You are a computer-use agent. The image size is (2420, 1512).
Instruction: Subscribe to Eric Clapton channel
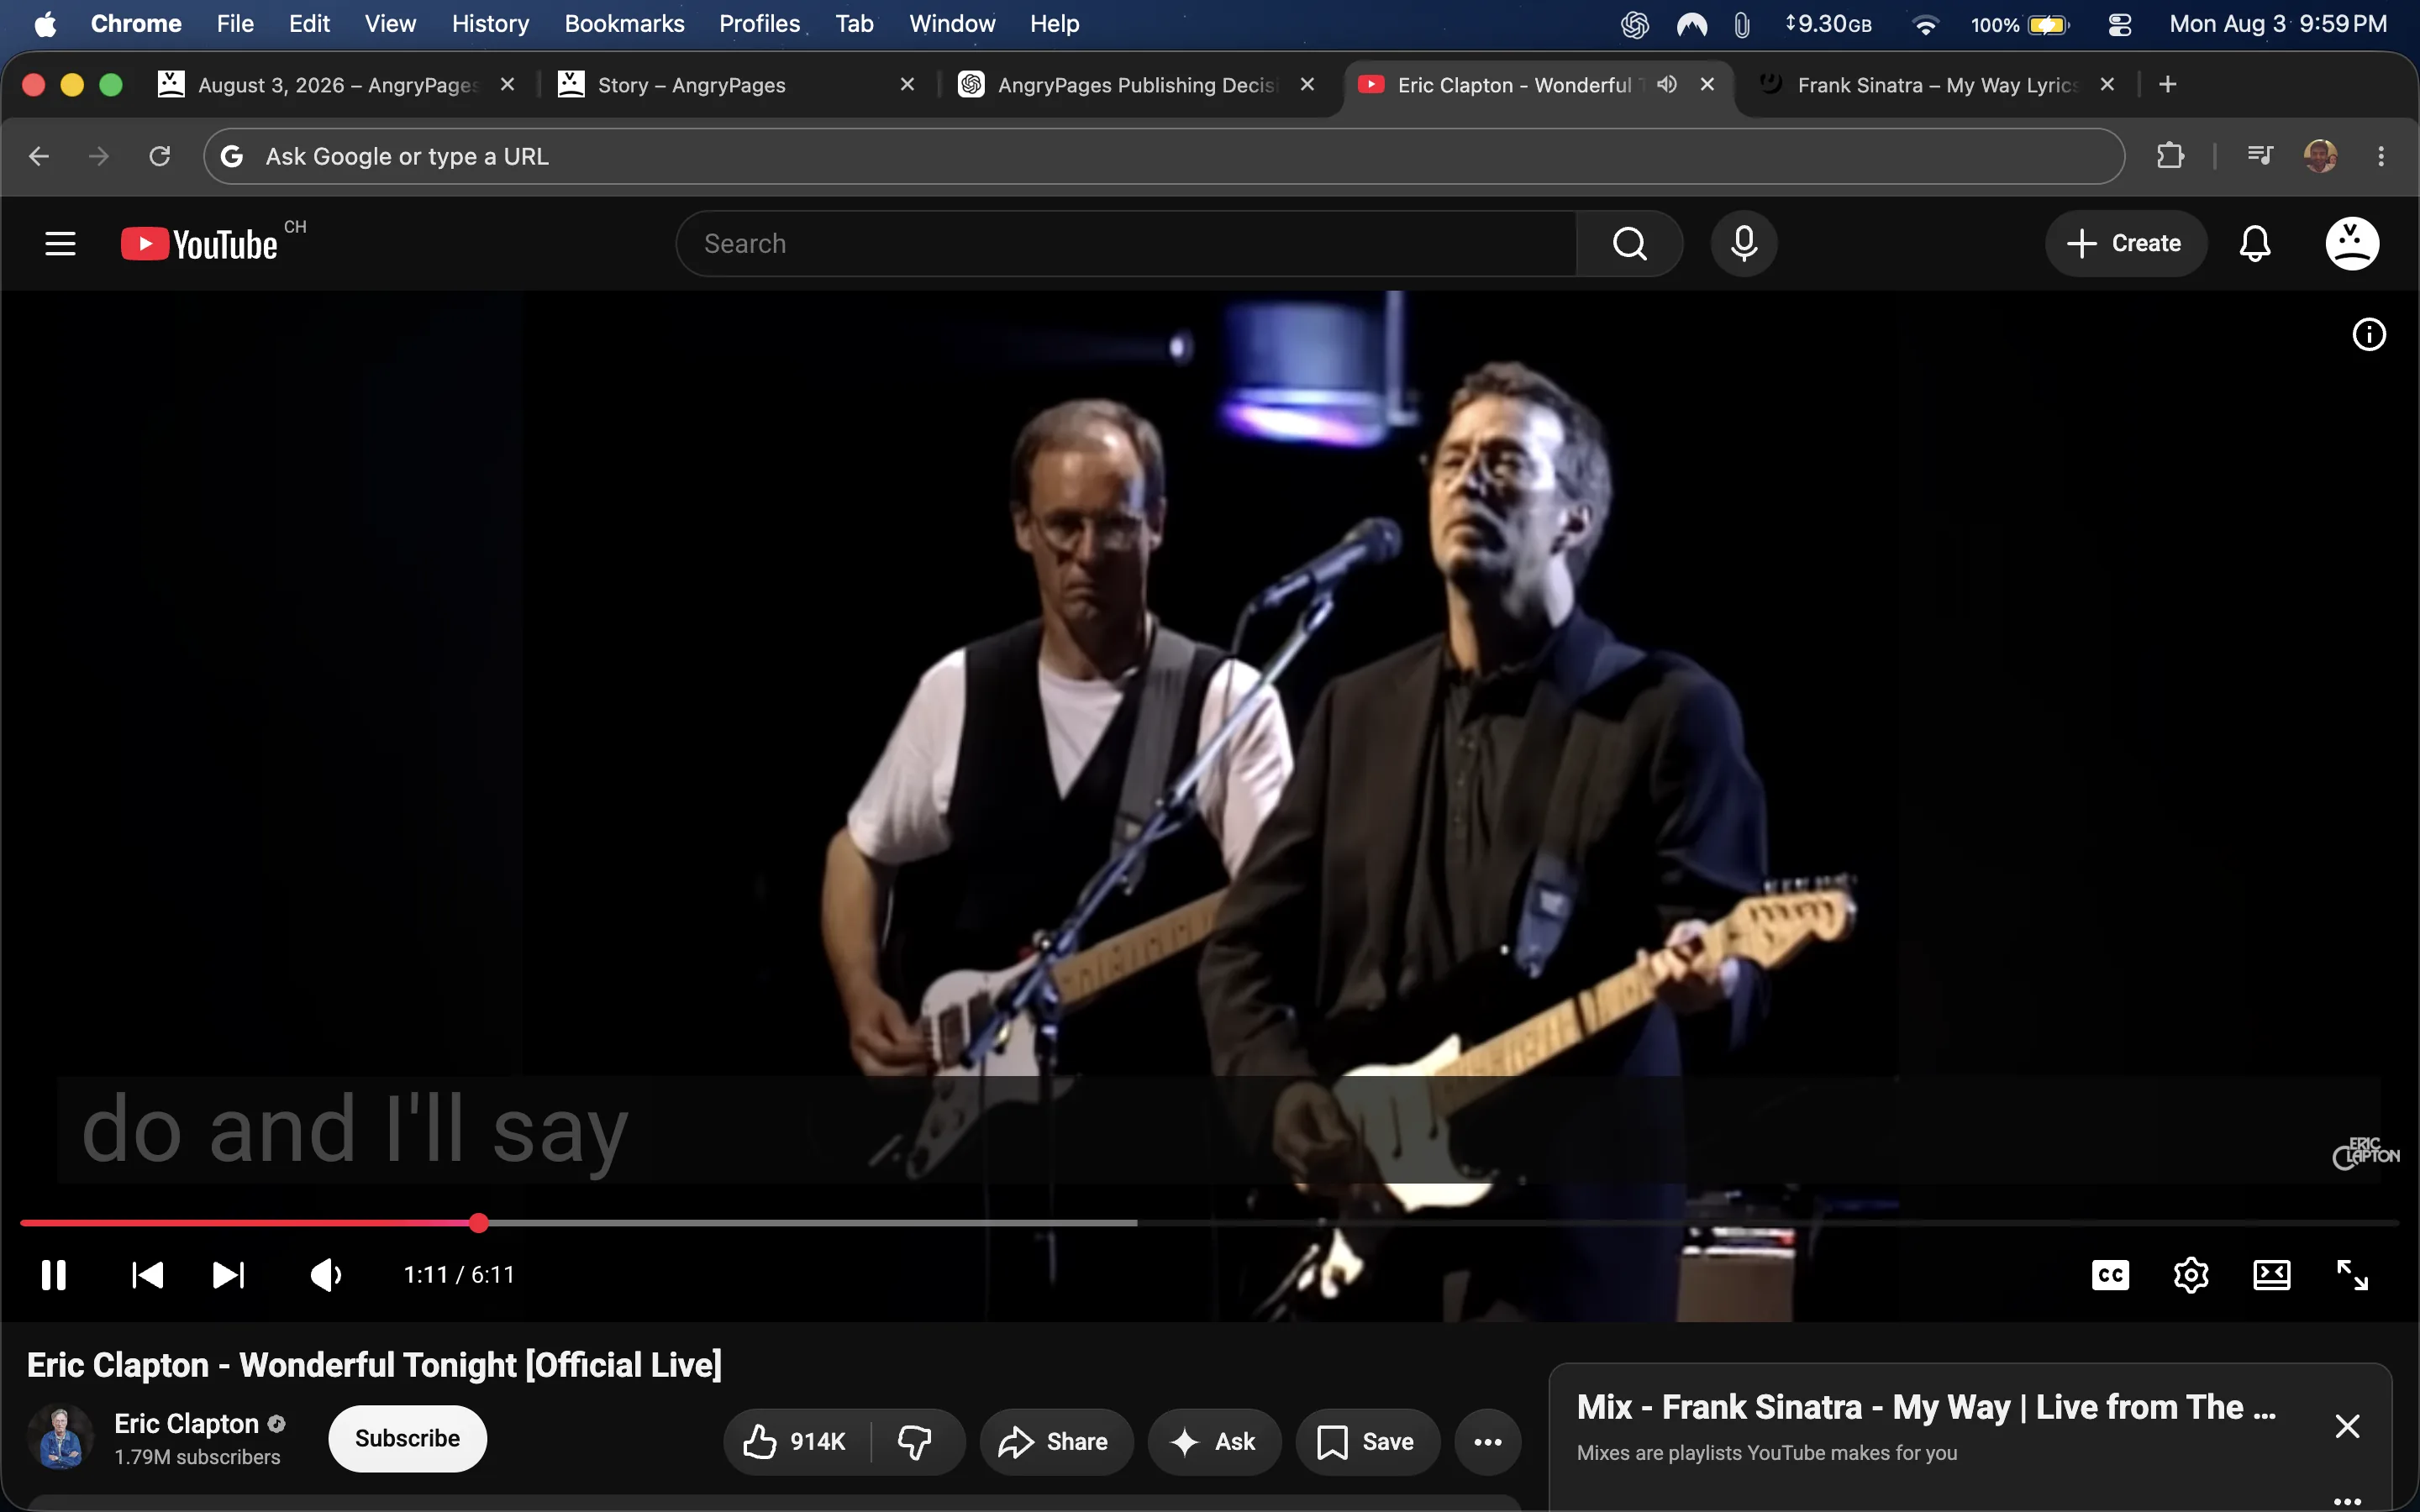[x=408, y=1438]
